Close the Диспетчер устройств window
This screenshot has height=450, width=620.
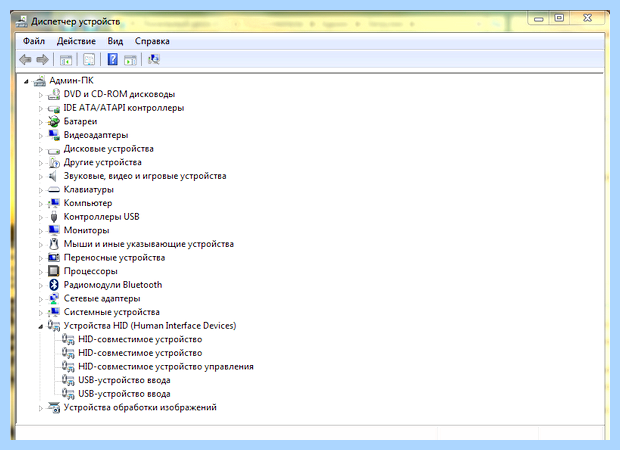point(587,18)
